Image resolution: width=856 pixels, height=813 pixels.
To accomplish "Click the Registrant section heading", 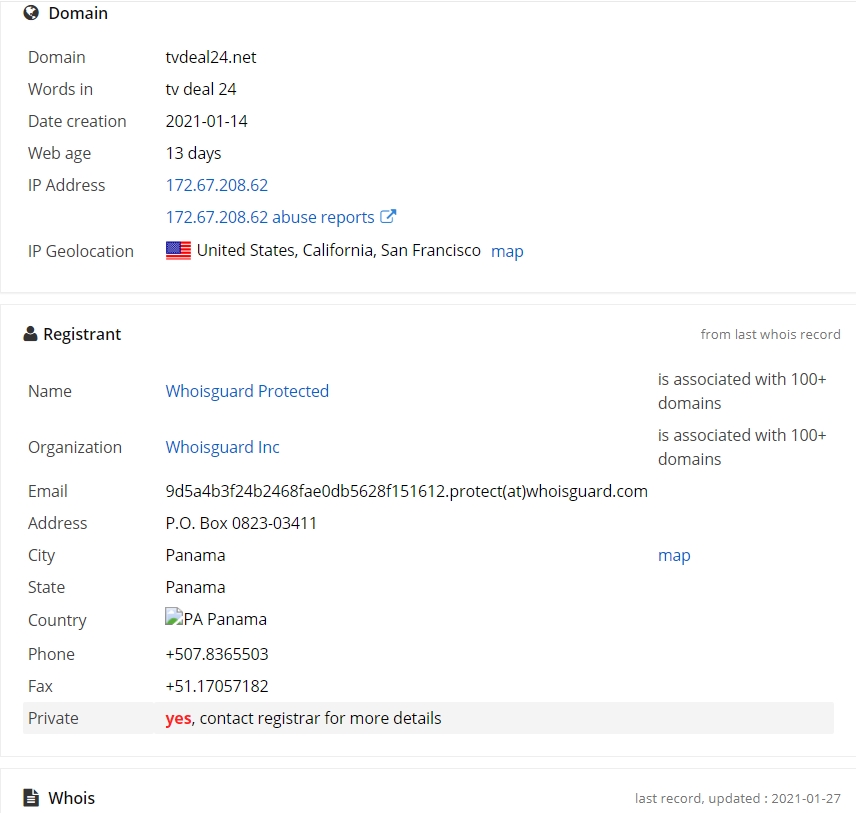I will 82,334.
